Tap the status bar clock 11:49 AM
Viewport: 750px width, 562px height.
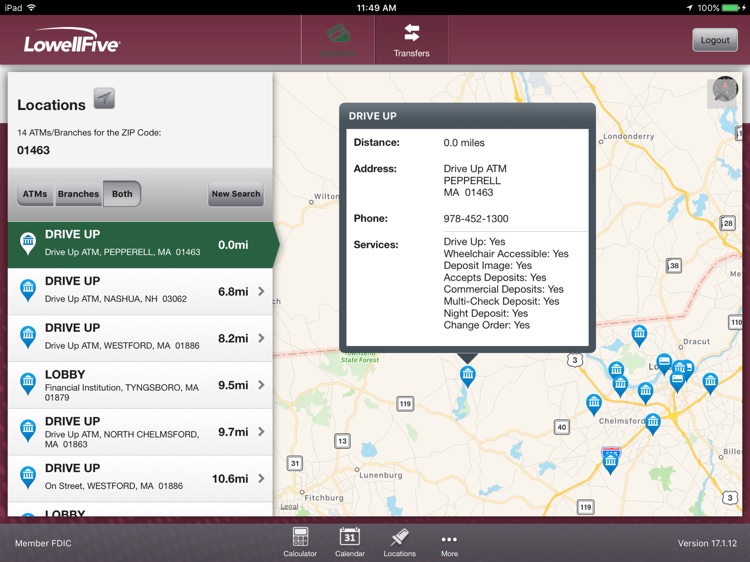(376, 8)
